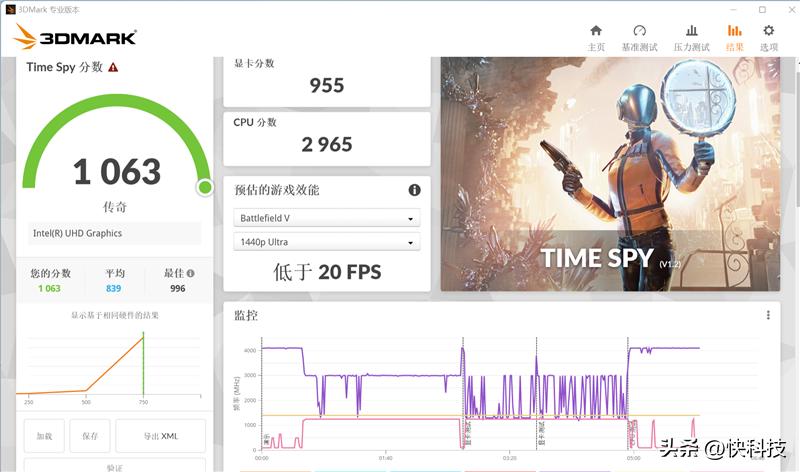Click the 低于 20 FPS estimate text
800x472 pixels.
tap(327, 272)
